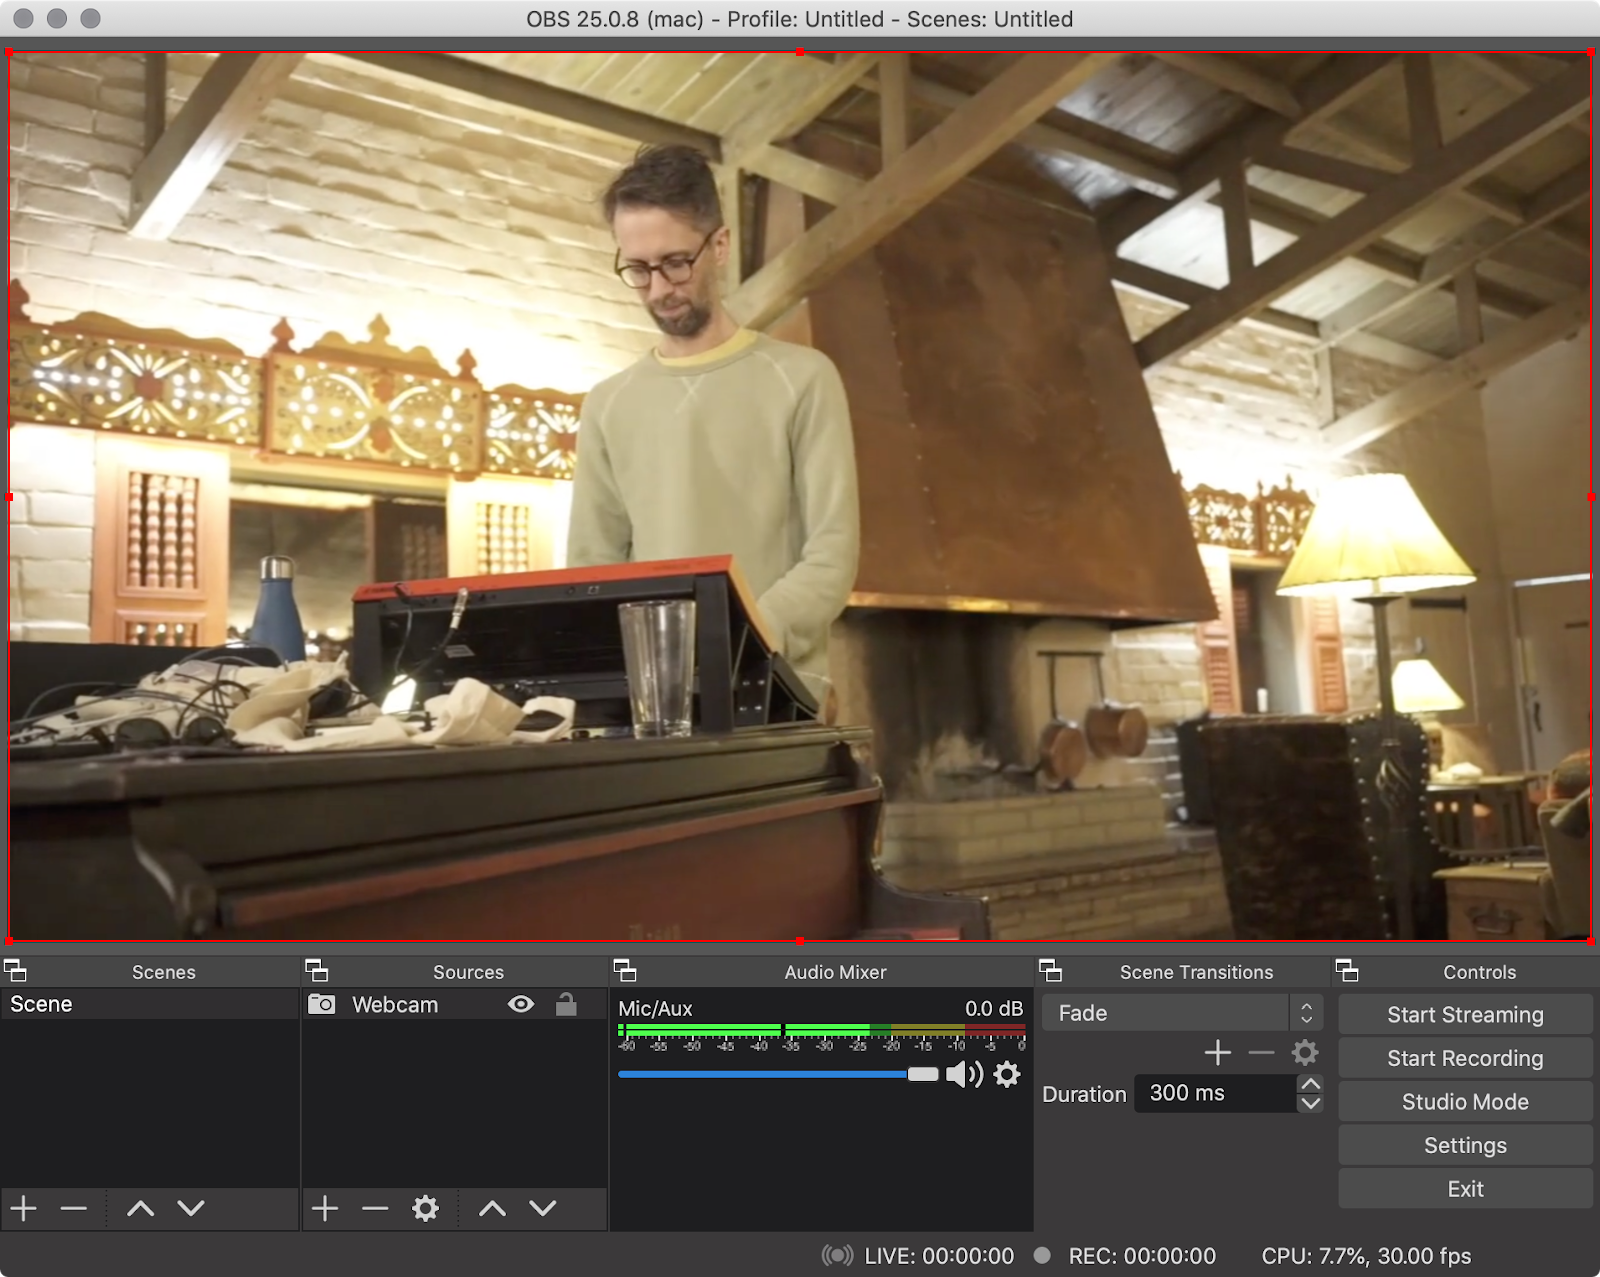The width and height of the screenshot is (1600, 1277).
Task: Click the 300 ms duration field
Action: [1215, 1093]
